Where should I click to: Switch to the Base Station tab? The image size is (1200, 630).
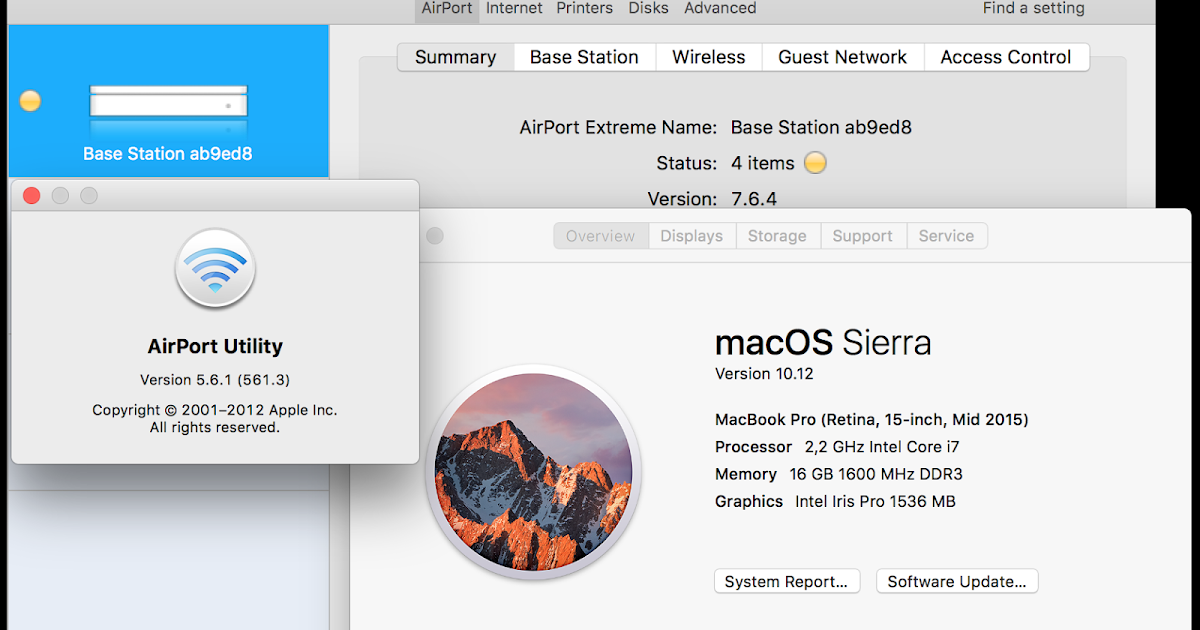pos(584,57)
